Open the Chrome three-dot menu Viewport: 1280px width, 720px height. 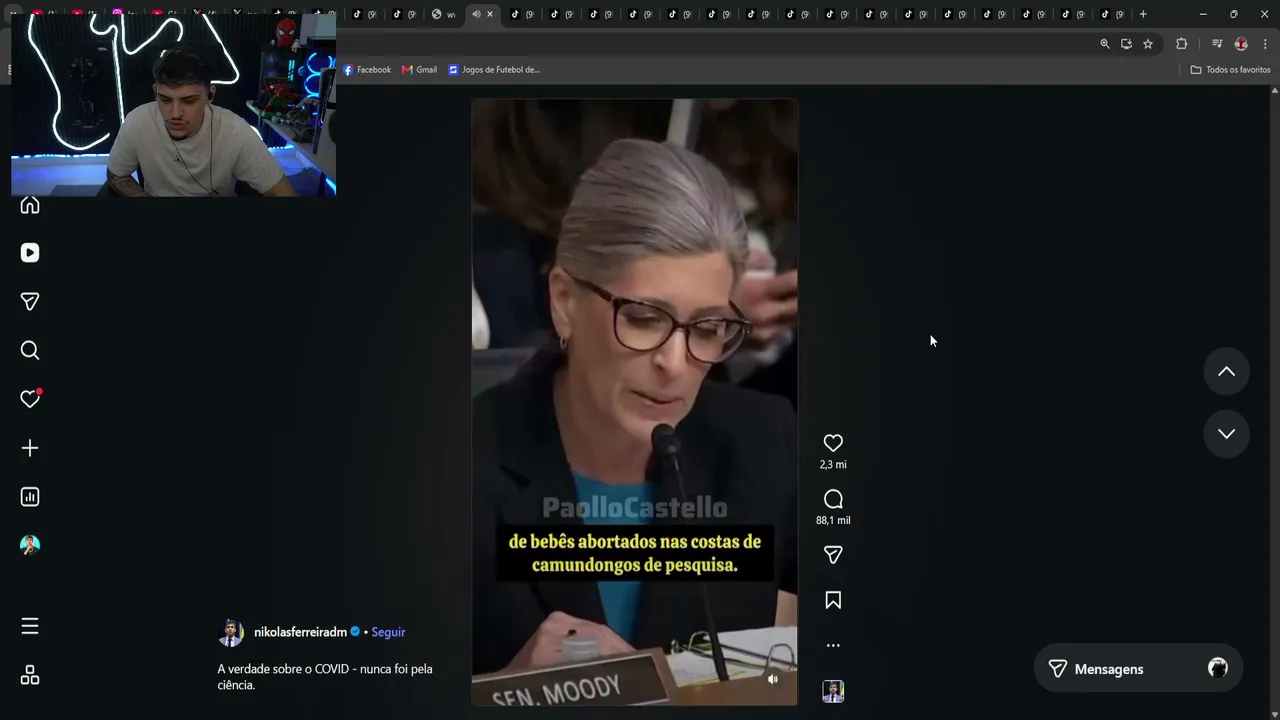(1265, 44)
